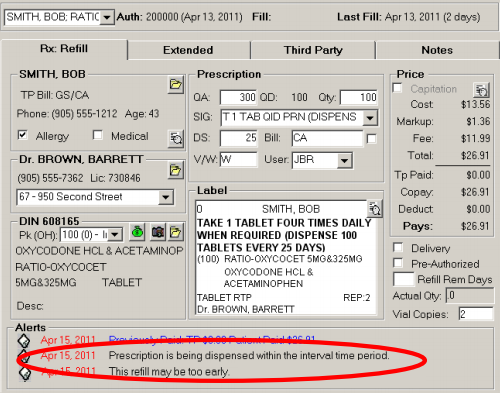Viewport: 500px width, 393px height.
Task: Click the TP Bill: GS/CA text
Action: pos(55,95)
